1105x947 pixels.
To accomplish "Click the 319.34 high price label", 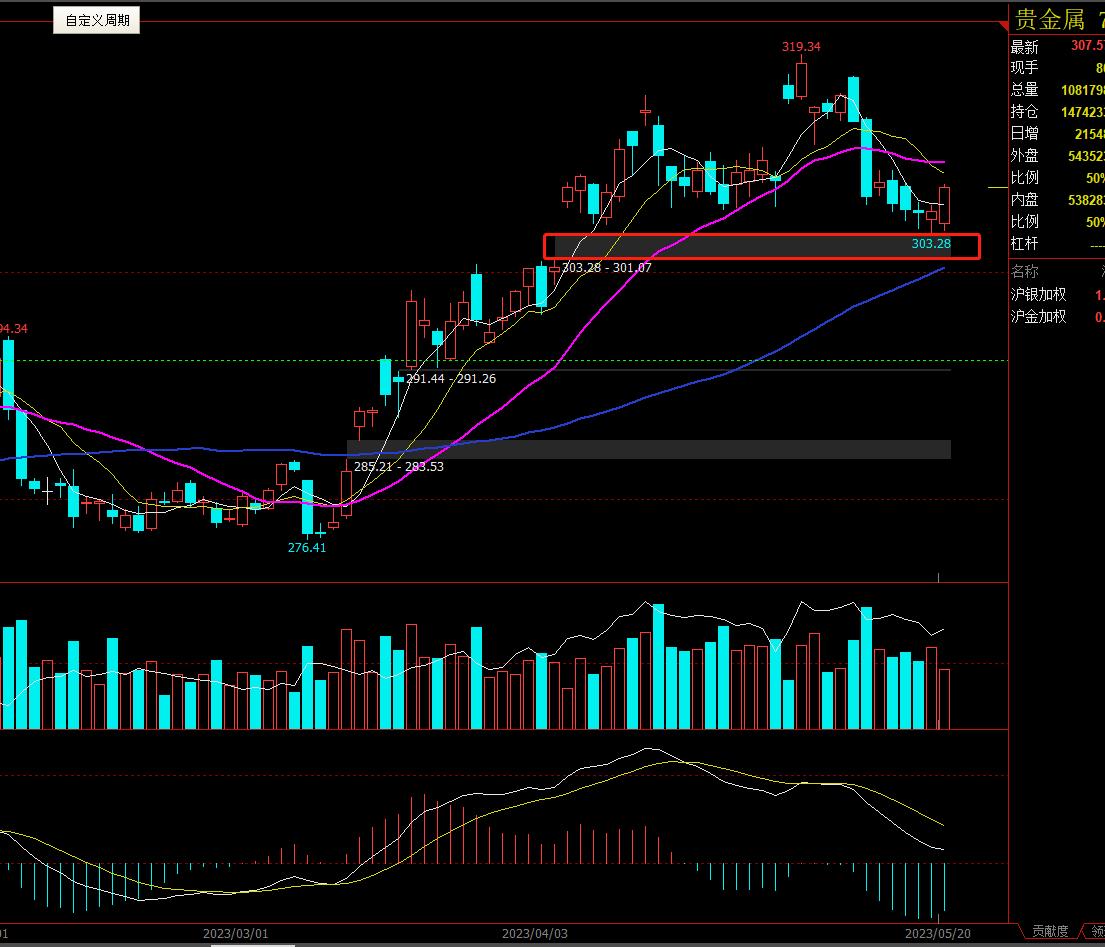I will click(x=801, y=47).
